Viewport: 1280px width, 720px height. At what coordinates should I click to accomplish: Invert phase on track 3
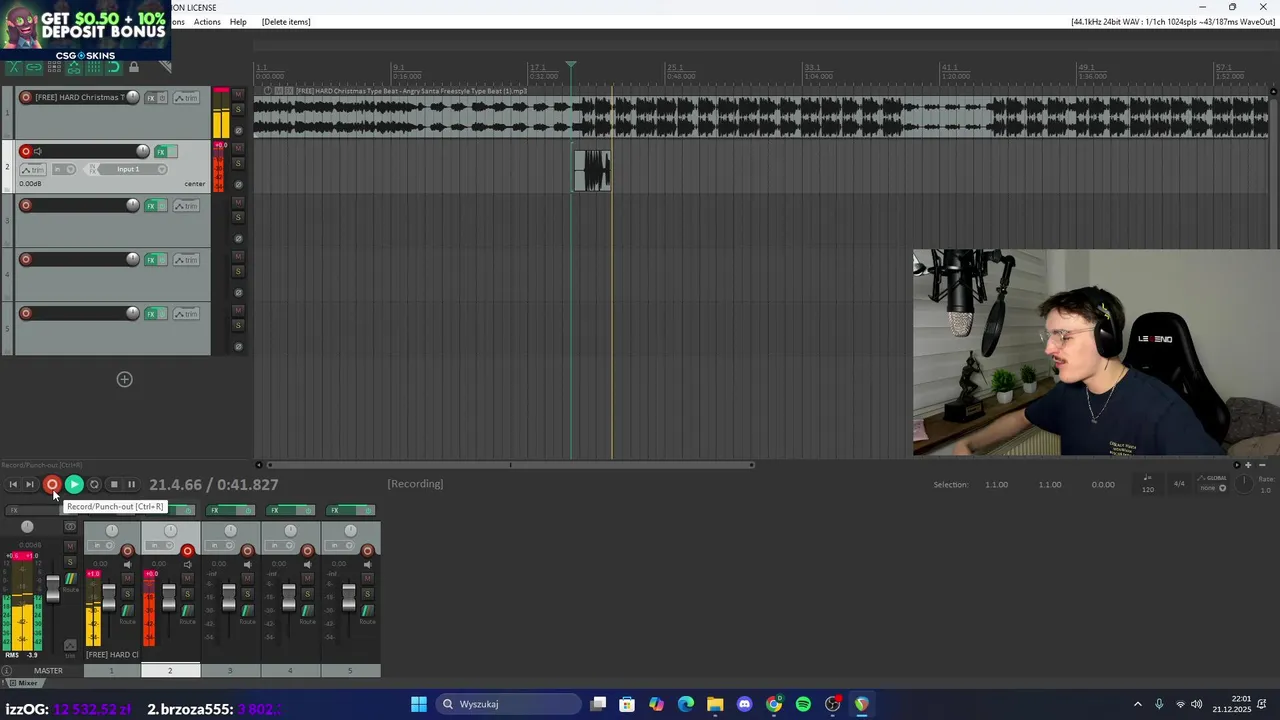238,238
